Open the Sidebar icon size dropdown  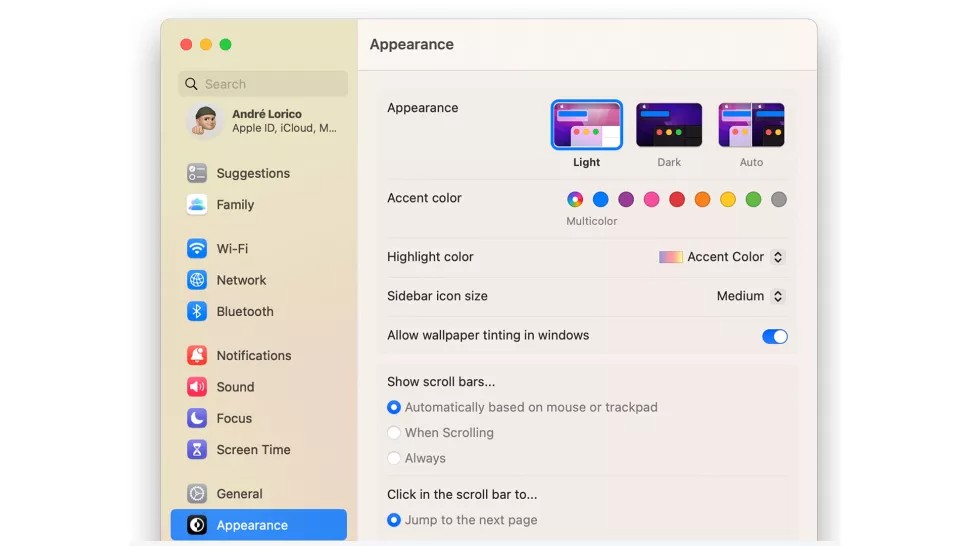750,296
